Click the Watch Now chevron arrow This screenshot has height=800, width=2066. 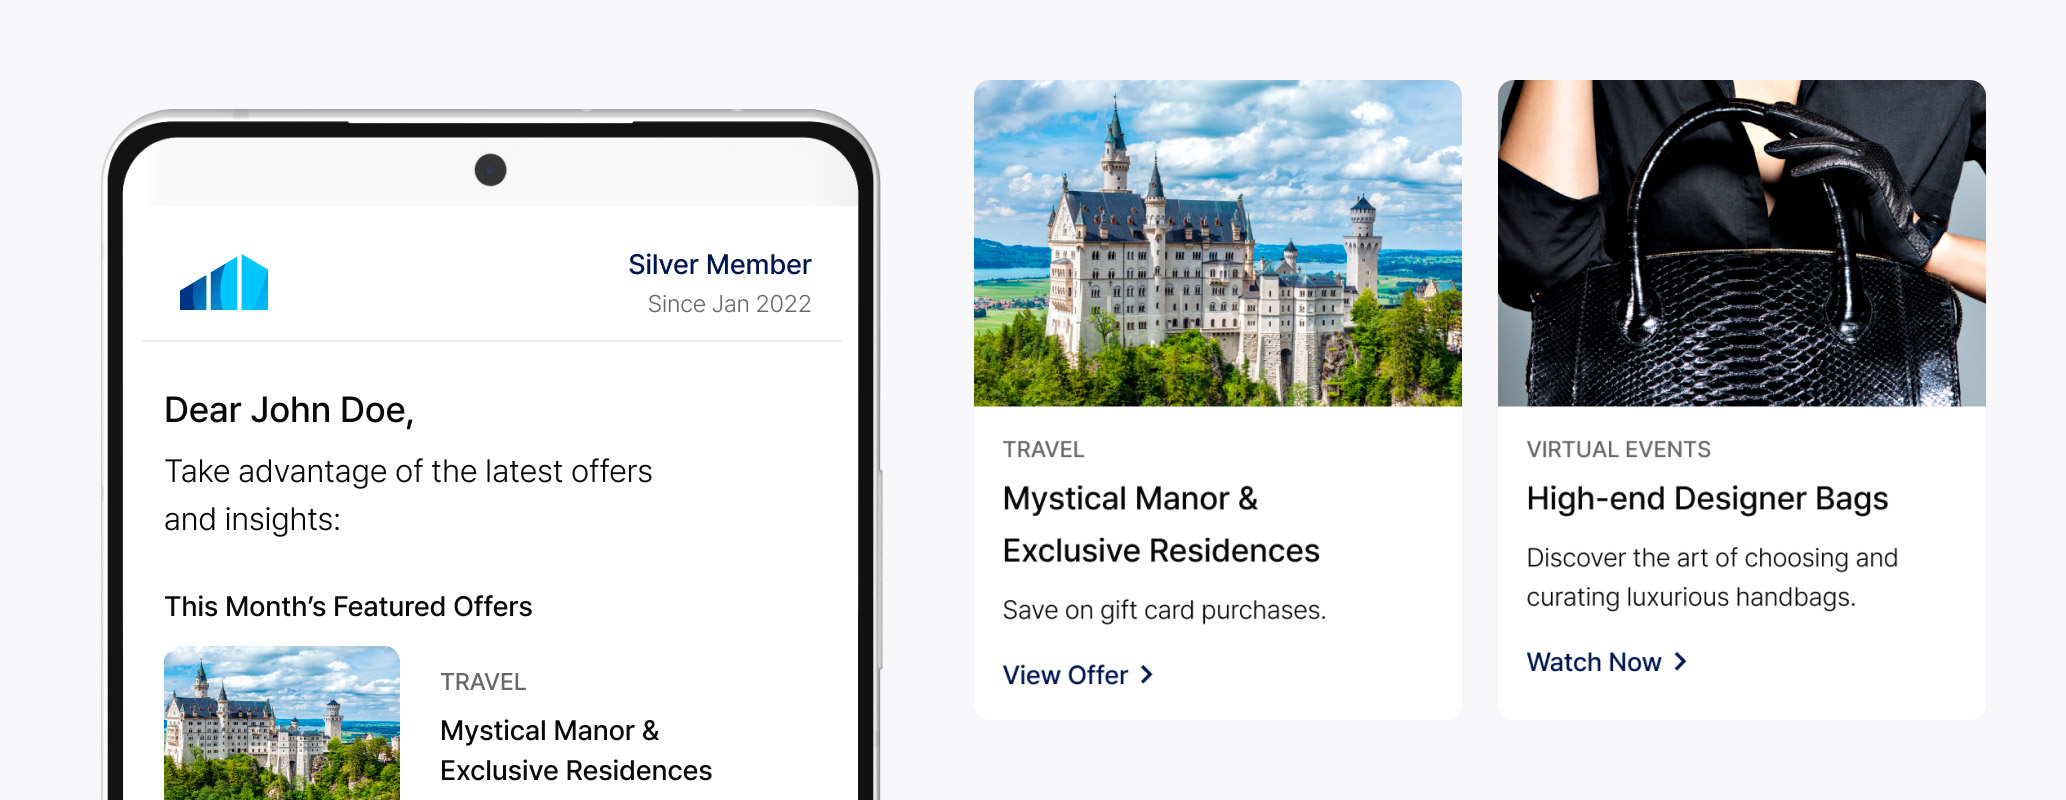pos(1680,662)
